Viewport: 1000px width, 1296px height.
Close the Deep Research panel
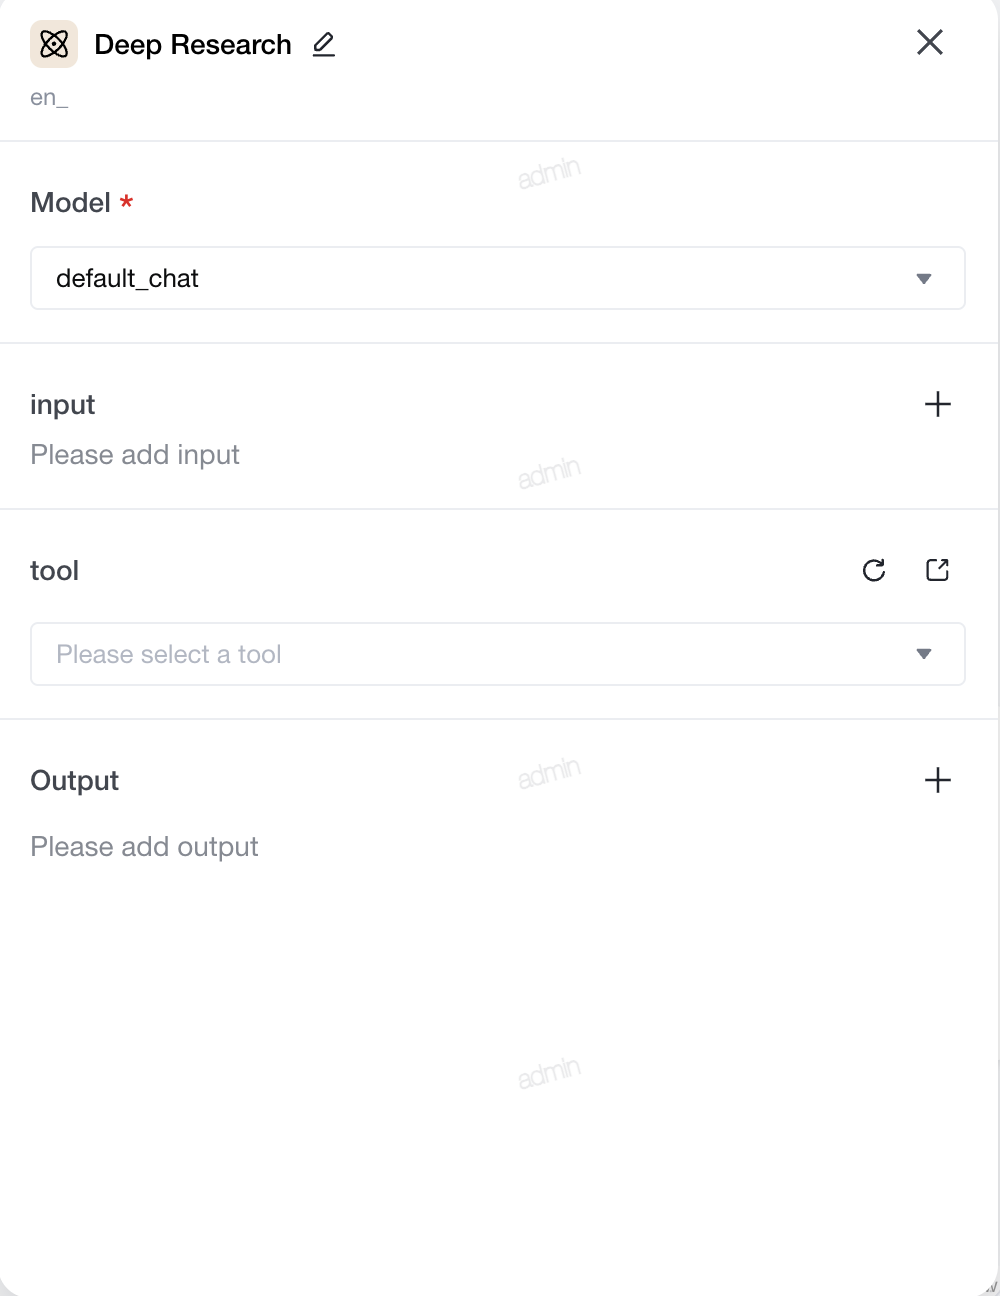(x=930, y=42)
